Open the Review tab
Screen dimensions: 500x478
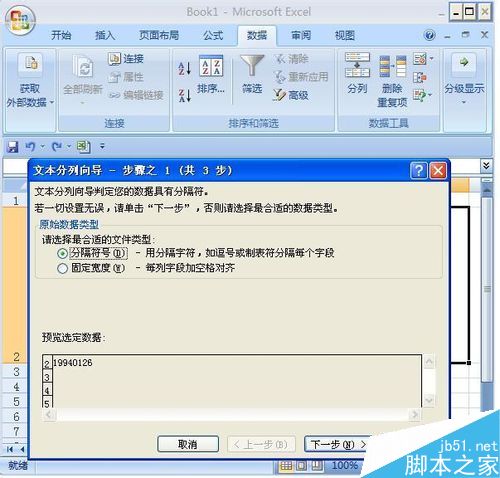click(301, 35)
